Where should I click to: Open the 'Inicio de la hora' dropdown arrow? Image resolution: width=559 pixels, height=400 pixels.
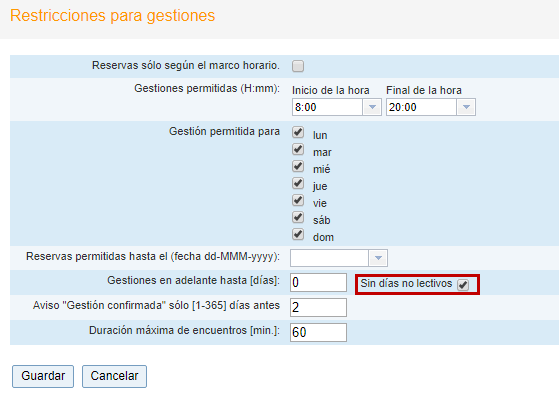click(x=372, y=107)
